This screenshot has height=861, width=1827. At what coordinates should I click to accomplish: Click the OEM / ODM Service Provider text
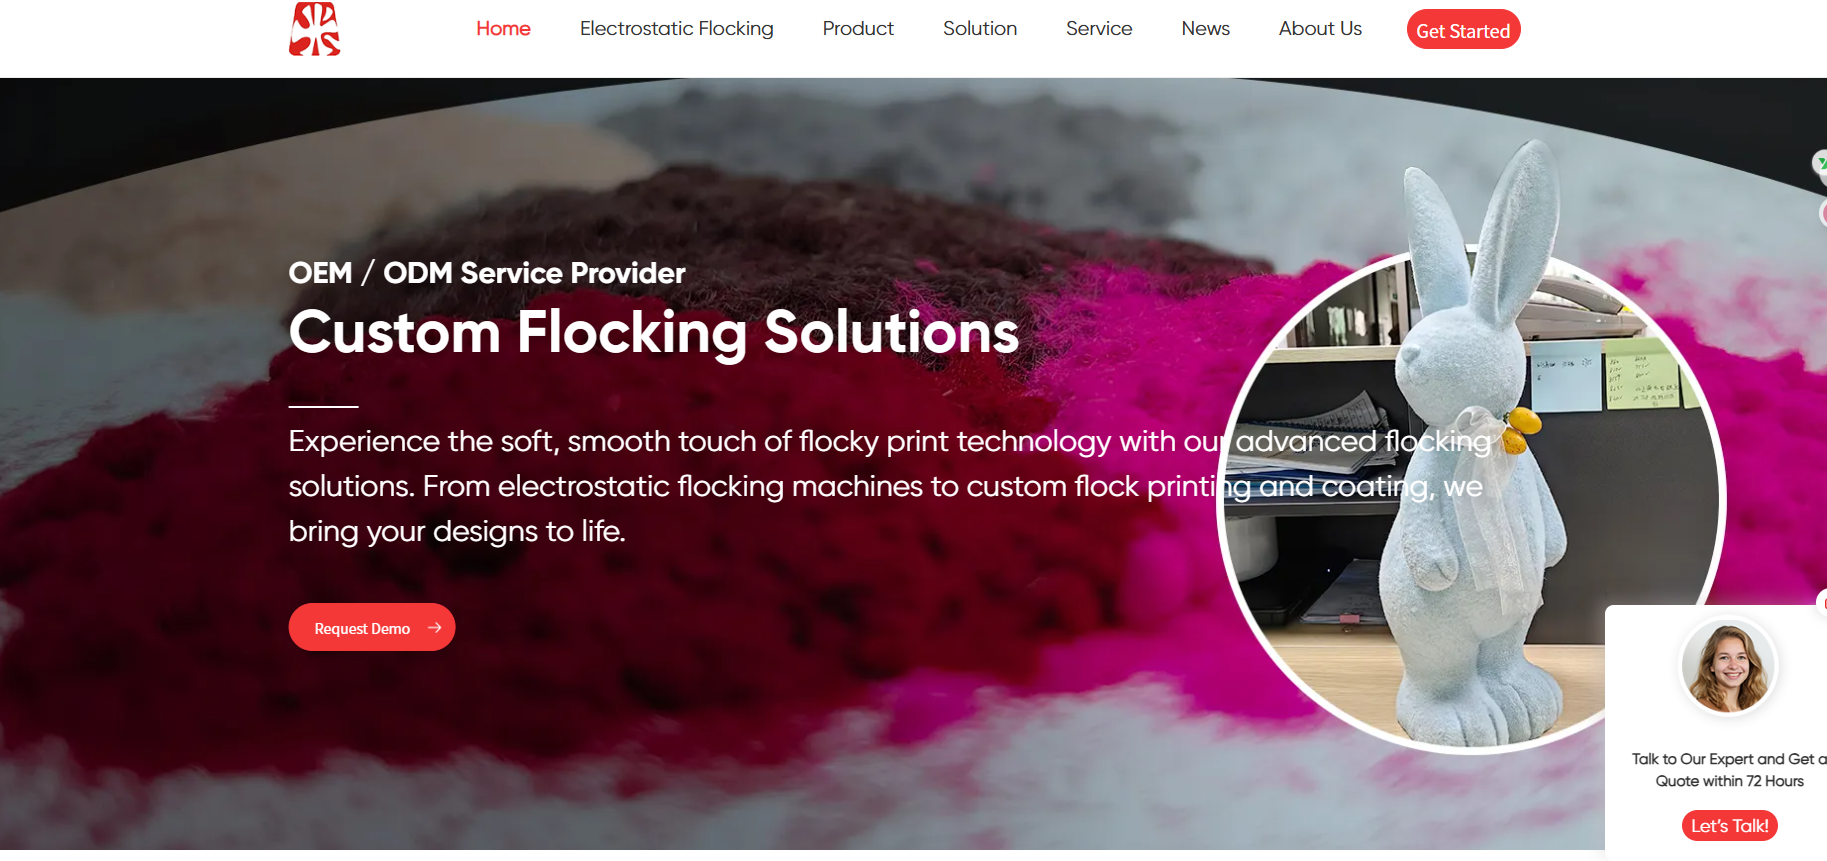click(x=487, y=273)
